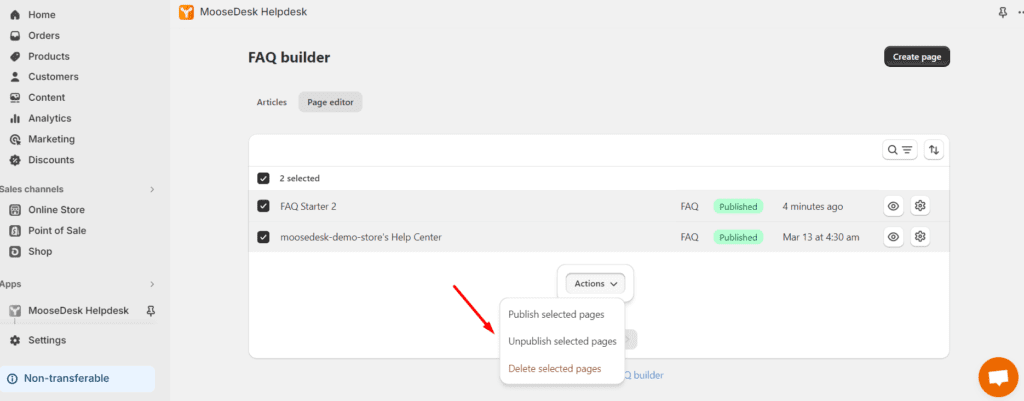Click the Create page button
This screenshot has height=401, width=1024.
point(917,57)
